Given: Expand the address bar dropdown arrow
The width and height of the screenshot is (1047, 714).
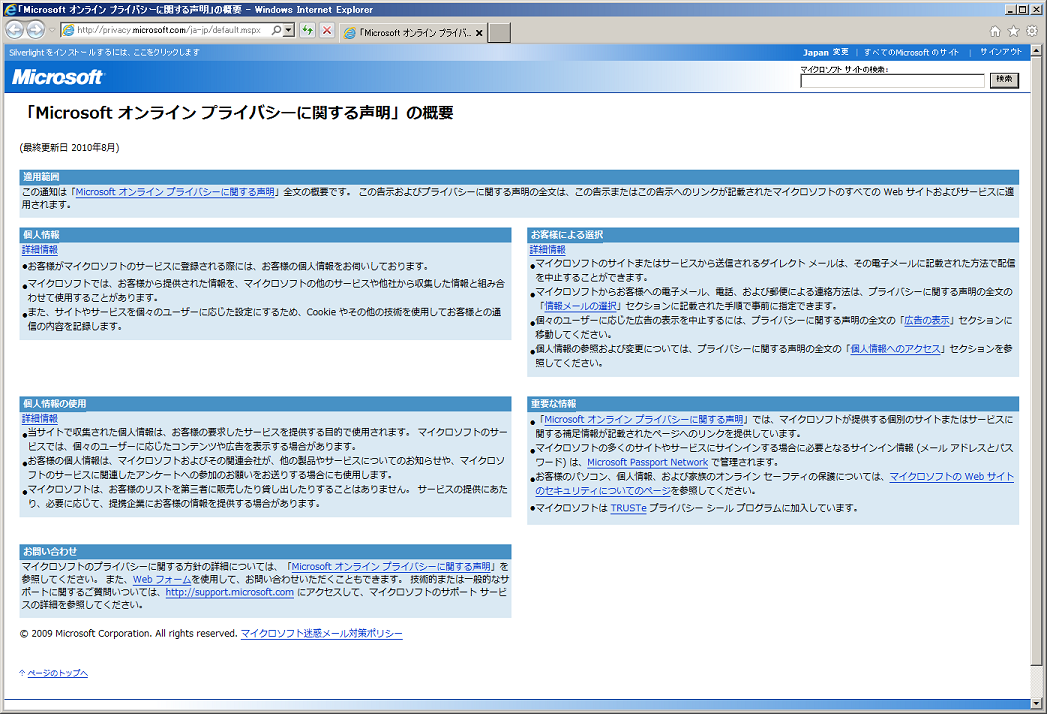Looking at the screenshot, I should (x=289, y=31).
